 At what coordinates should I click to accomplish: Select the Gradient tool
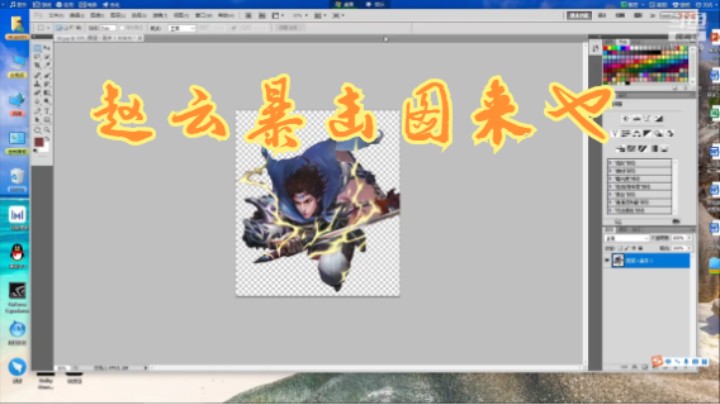[47, 92]
